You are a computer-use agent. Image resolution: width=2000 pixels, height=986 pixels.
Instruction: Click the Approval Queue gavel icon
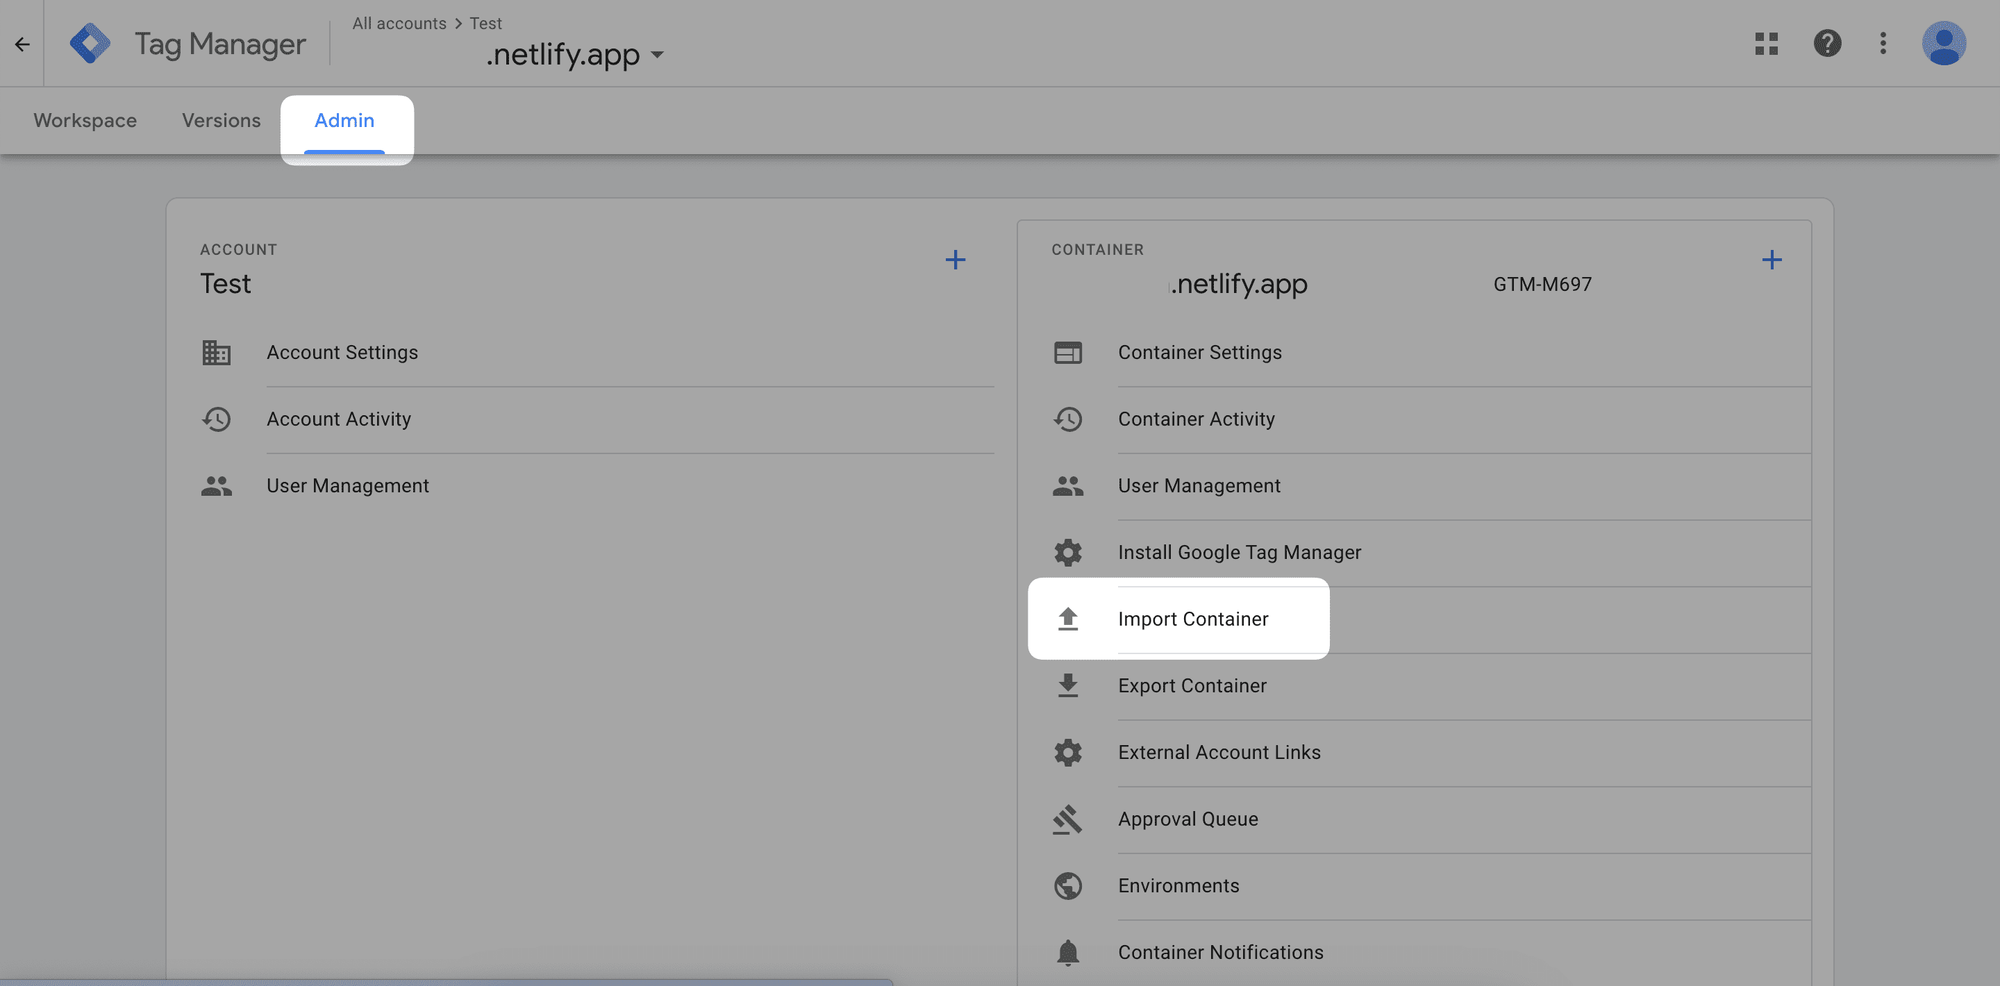tap(1068, 819)
